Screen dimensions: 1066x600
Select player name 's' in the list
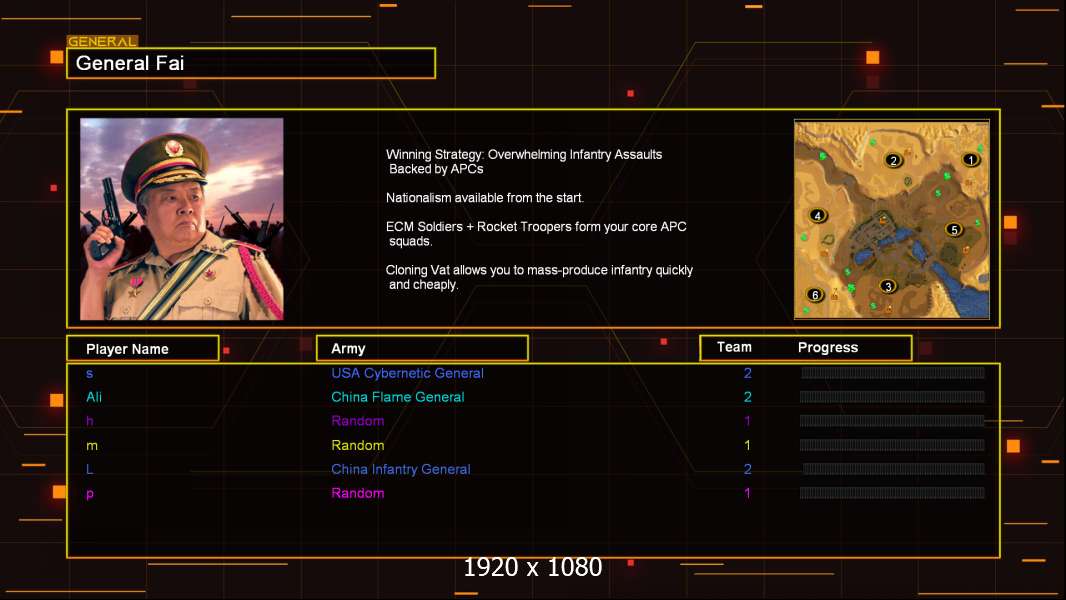click(x=90, y=373)
